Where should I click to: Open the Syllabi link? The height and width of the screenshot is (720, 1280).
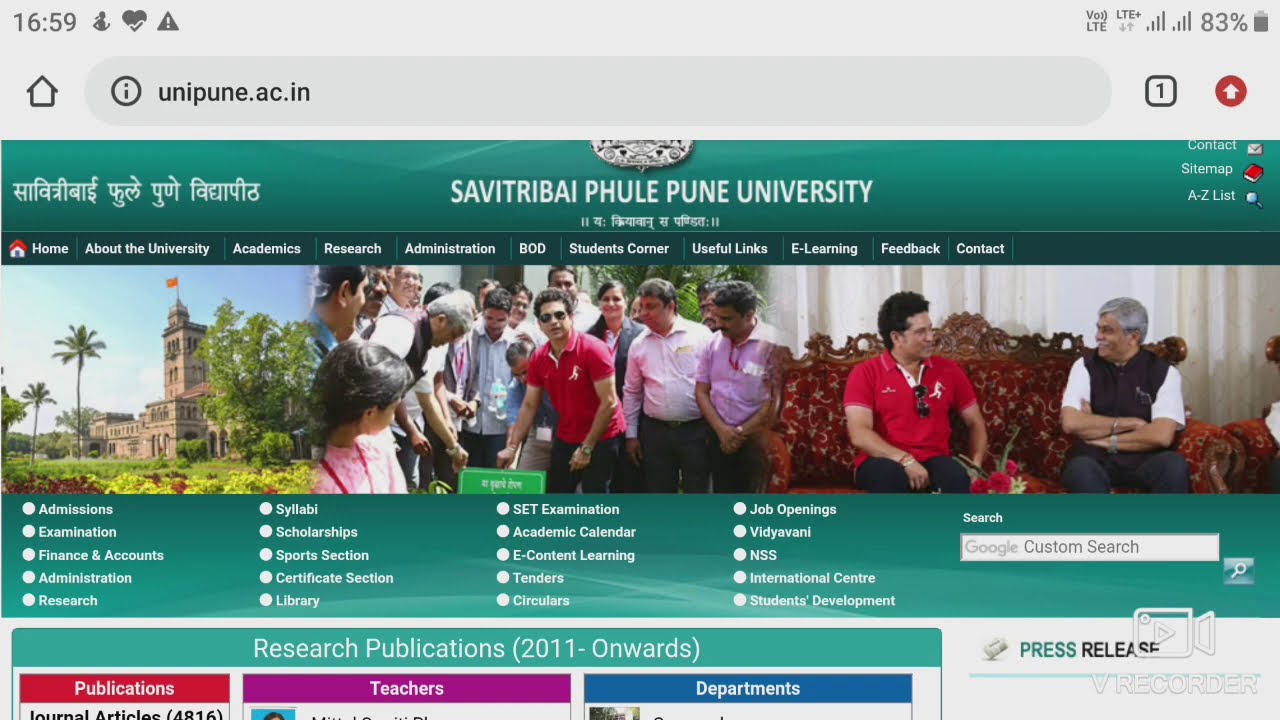pos(297,509)
